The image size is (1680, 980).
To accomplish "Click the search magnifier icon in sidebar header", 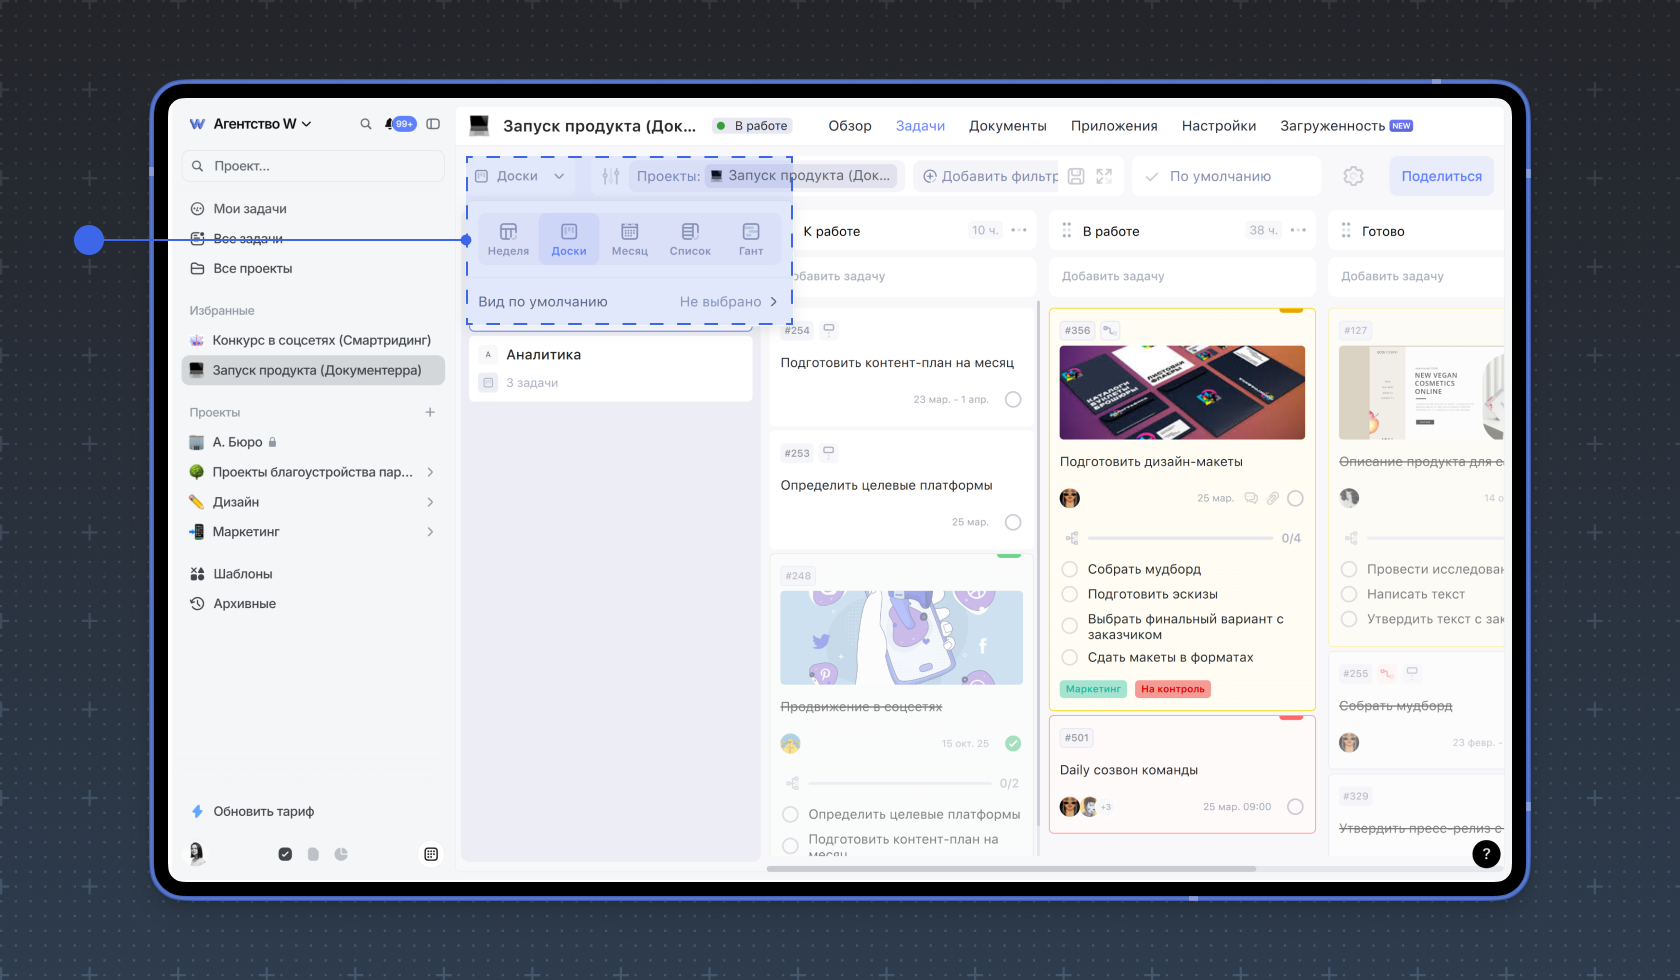I will (x=366, y=124).
